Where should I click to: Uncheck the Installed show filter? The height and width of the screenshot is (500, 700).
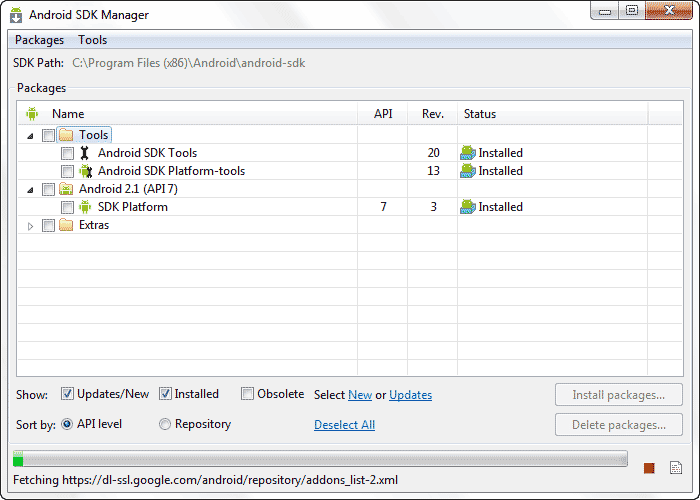[165, 394]
